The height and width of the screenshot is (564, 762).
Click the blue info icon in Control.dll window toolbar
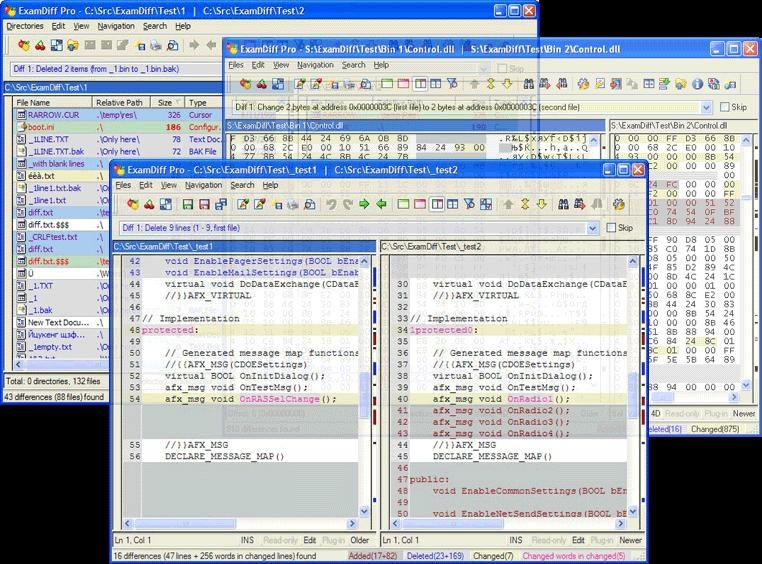[x=697, y=84]
